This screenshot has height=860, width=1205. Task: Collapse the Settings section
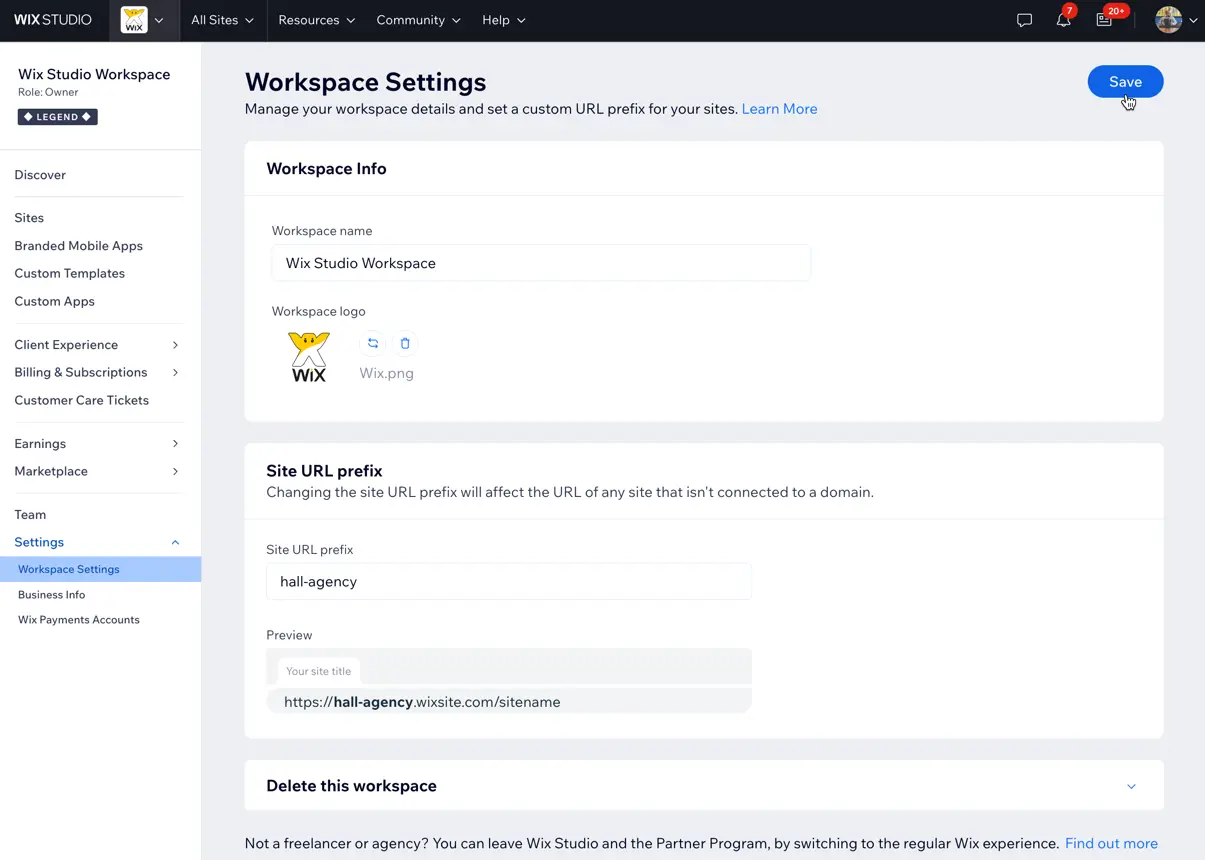(98, 542)
